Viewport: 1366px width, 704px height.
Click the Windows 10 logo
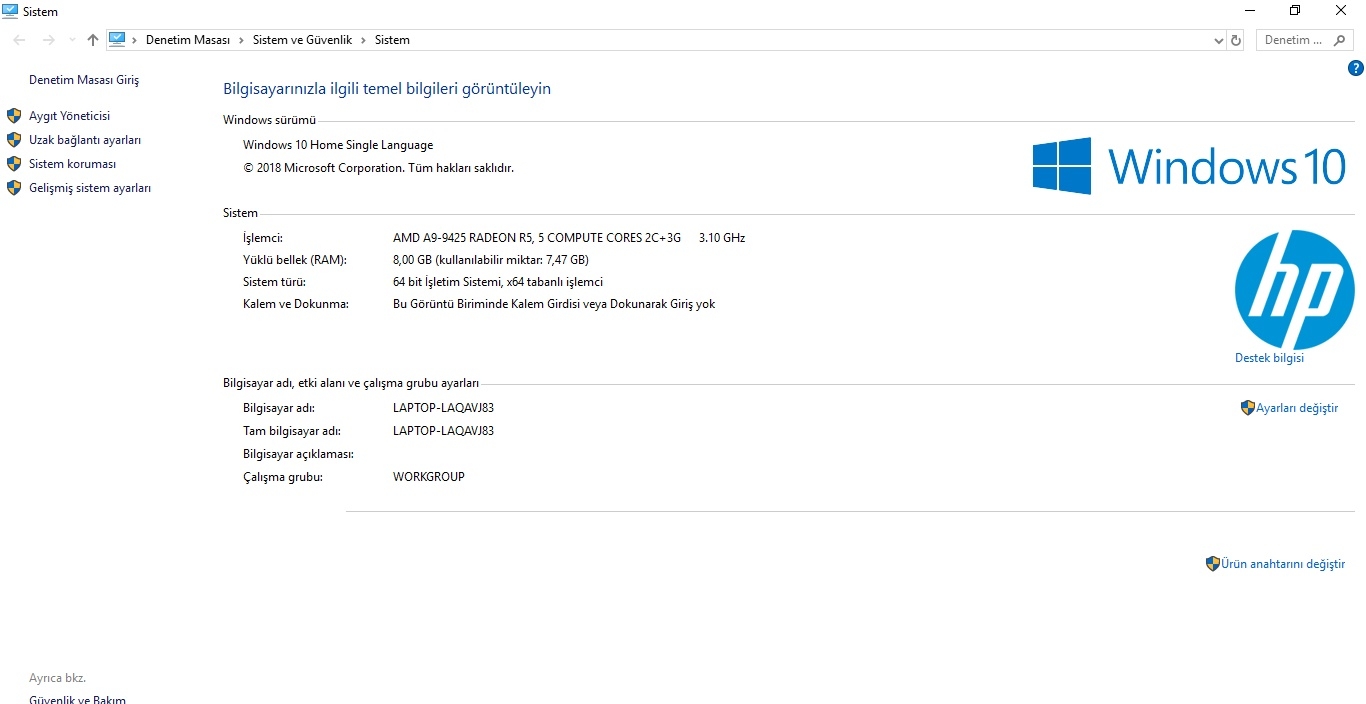point(1189,166)
